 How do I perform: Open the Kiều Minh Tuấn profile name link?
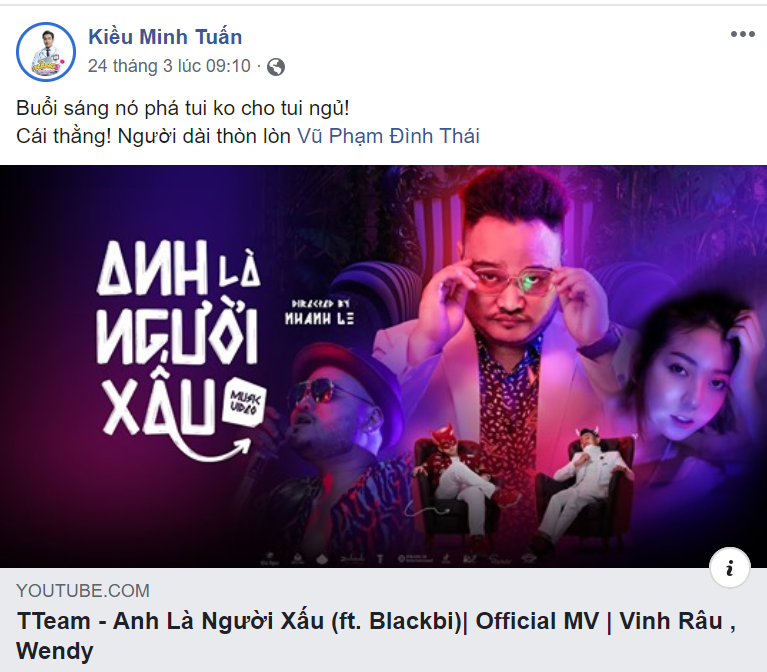[165, 37]
